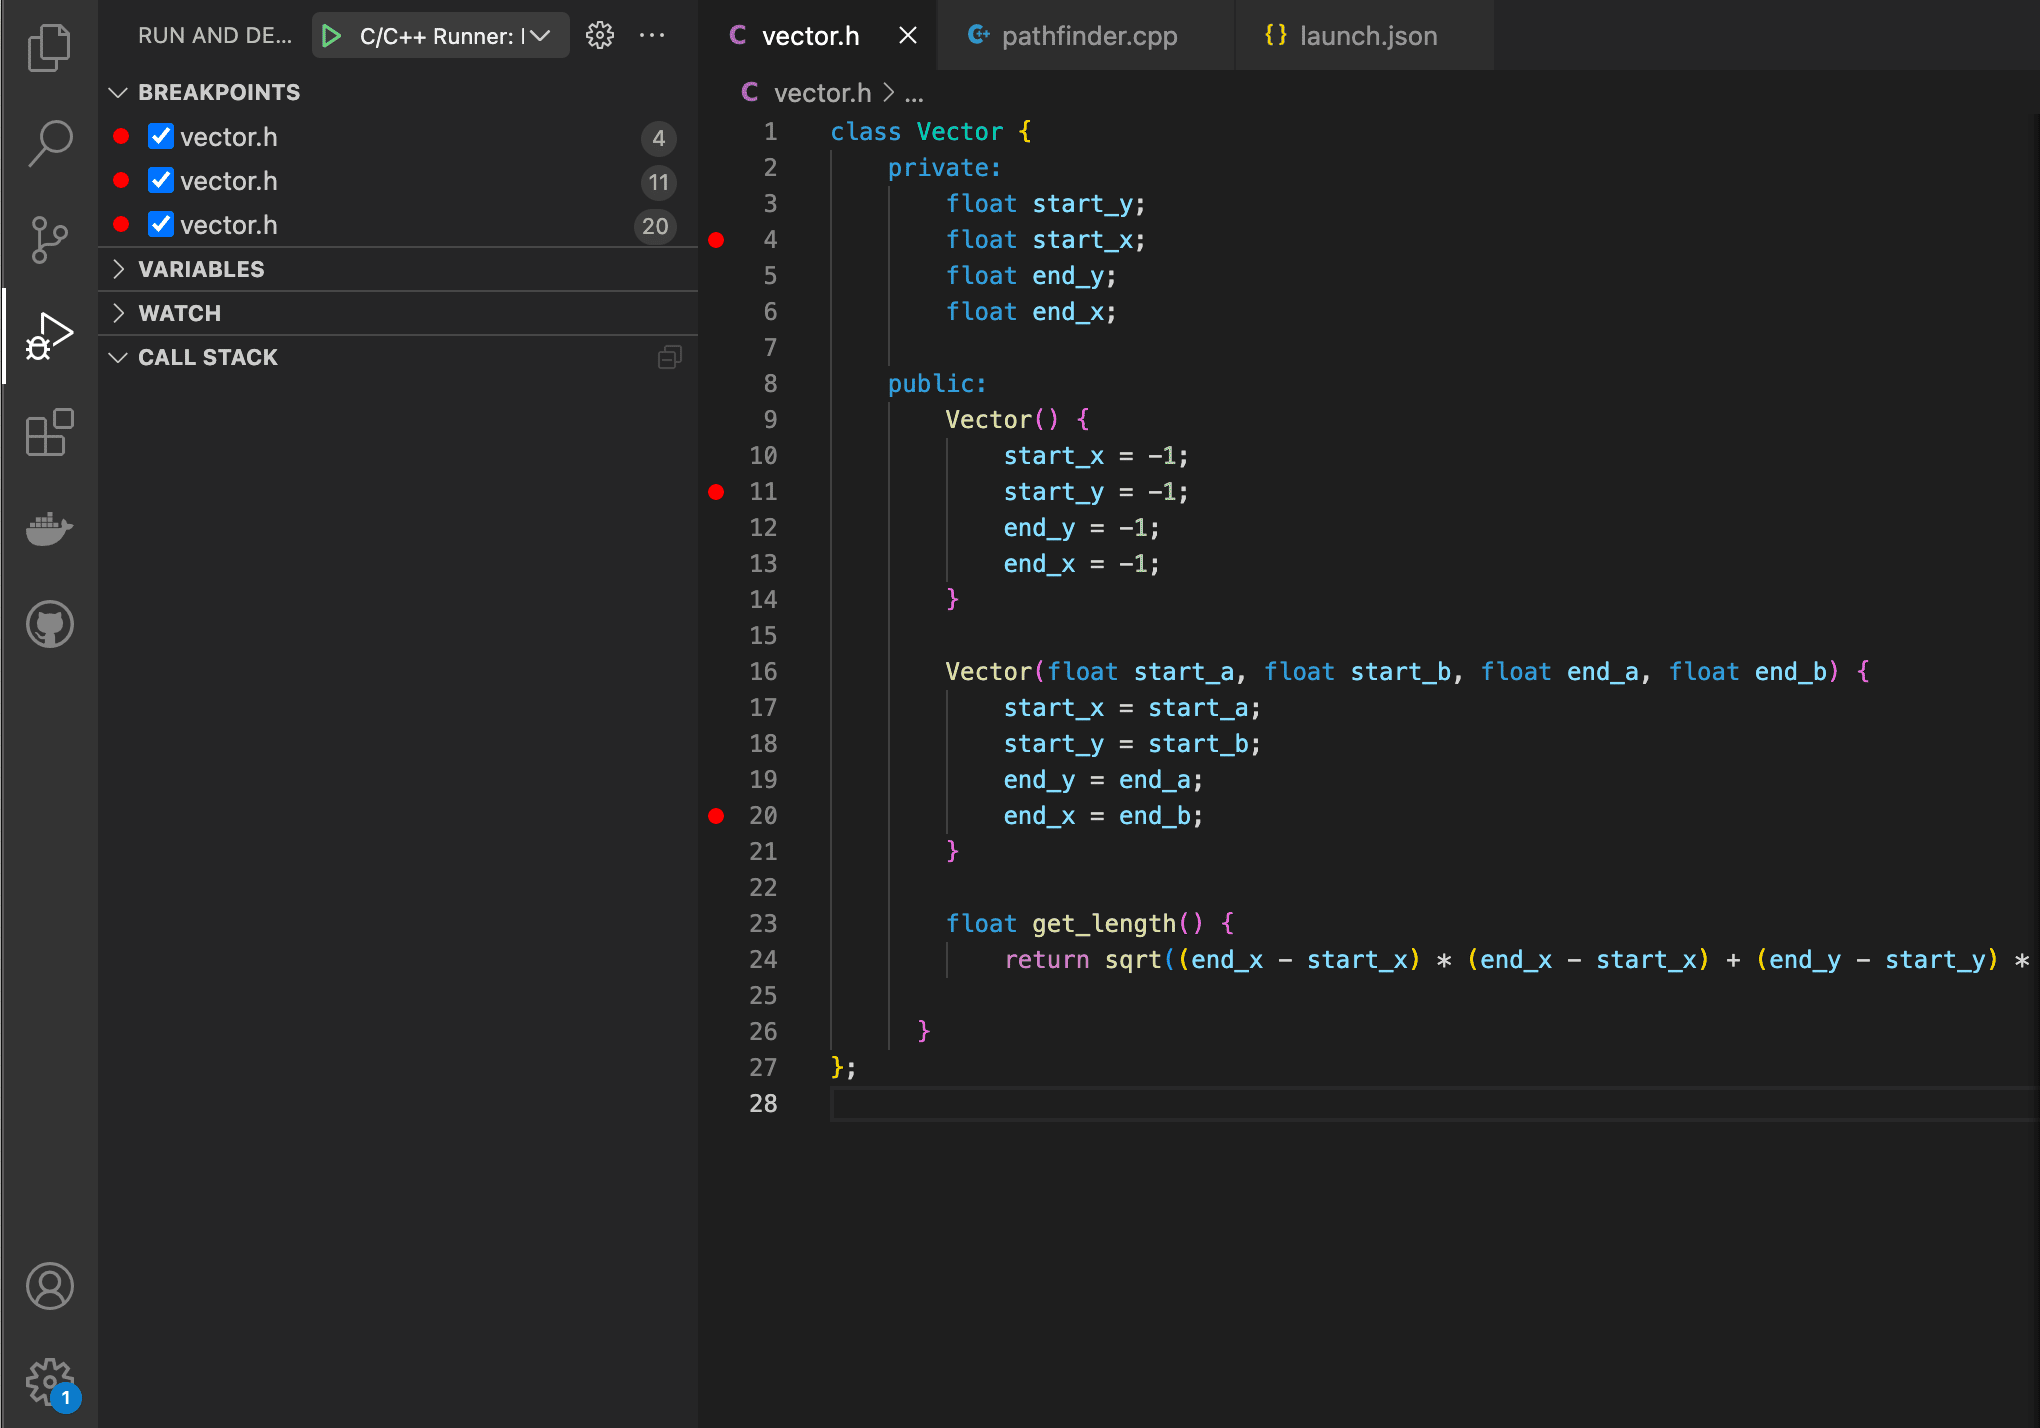Start debugging with green play button
This screenshot has height=1428, width=2040.
pyautogui.click(x=332, y=36)
